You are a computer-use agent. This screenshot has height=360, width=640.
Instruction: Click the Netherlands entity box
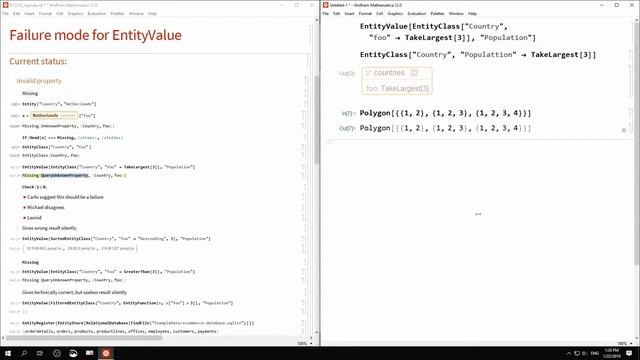click(54, 116)
